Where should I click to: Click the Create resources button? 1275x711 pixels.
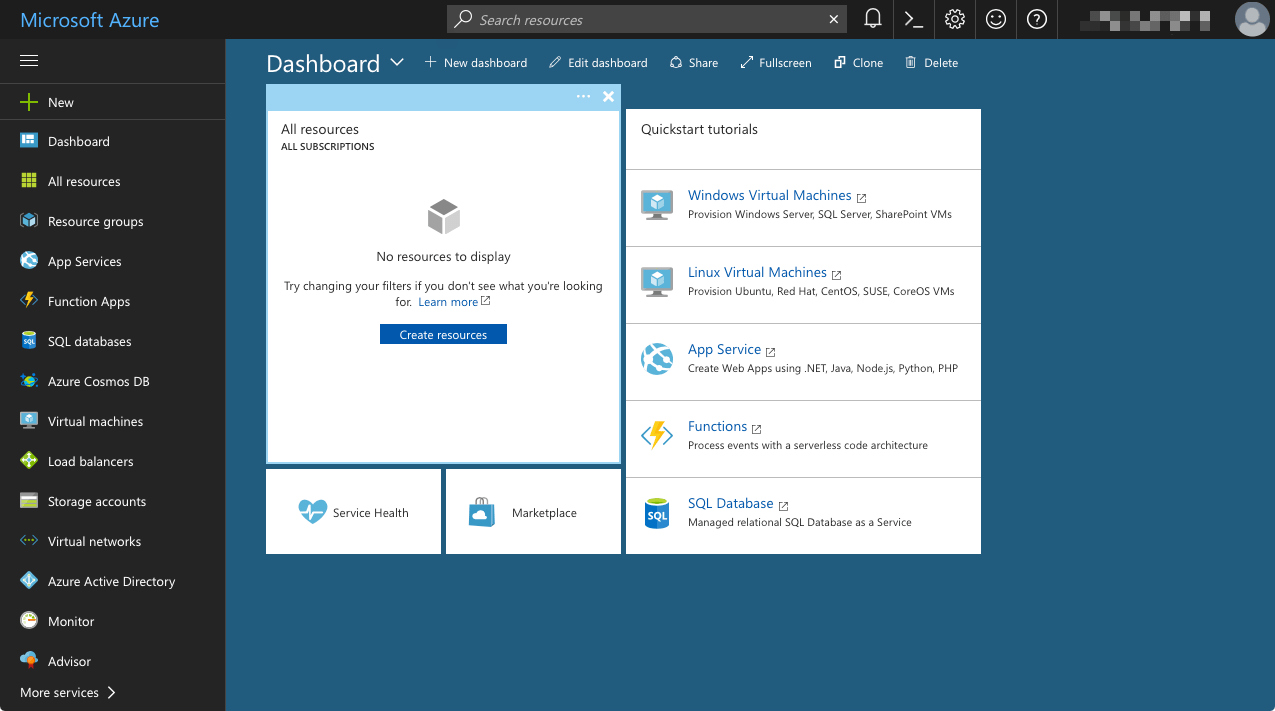(x=443, y=334)
